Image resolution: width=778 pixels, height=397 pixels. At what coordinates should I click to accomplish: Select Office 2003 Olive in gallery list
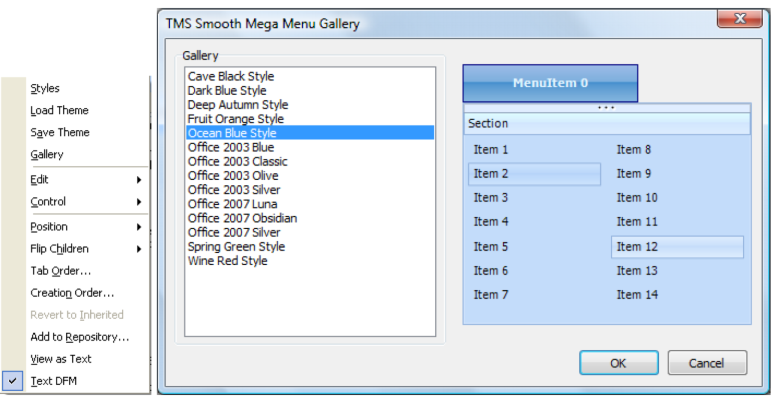click(310, 176)
